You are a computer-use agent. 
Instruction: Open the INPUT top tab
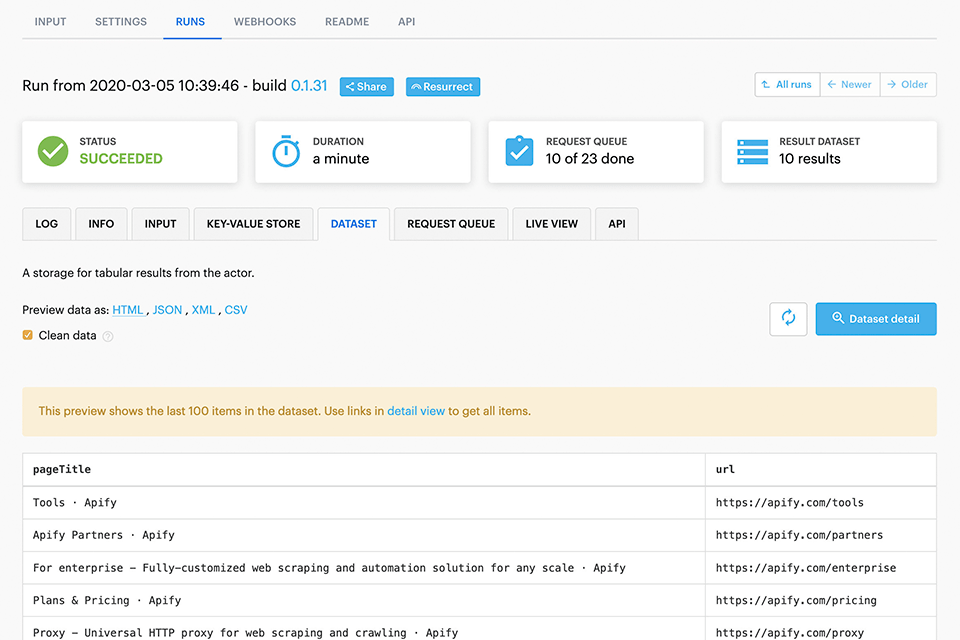(x=50, y=21)
